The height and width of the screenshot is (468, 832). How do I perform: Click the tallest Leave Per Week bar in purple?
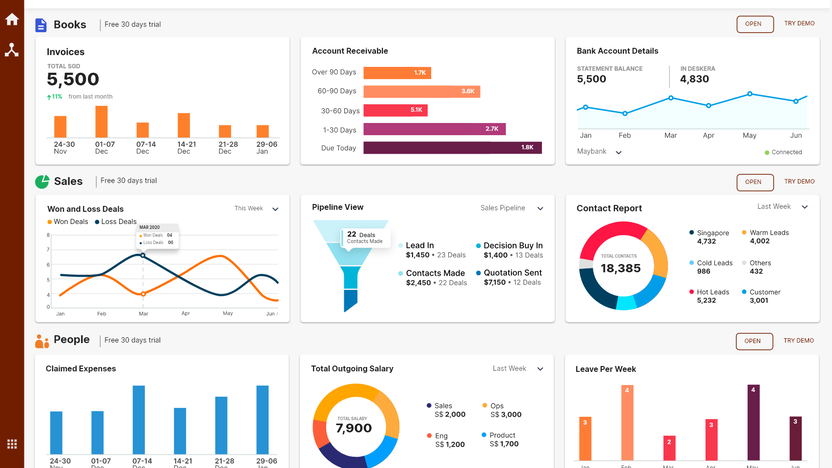753,422
